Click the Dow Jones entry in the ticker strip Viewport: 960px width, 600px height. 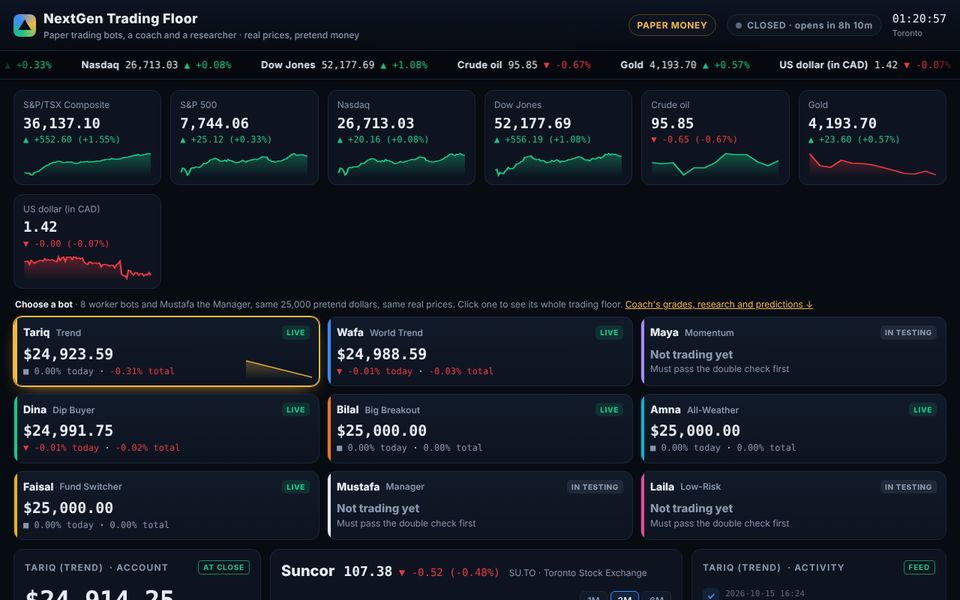(x=344, y=65)
